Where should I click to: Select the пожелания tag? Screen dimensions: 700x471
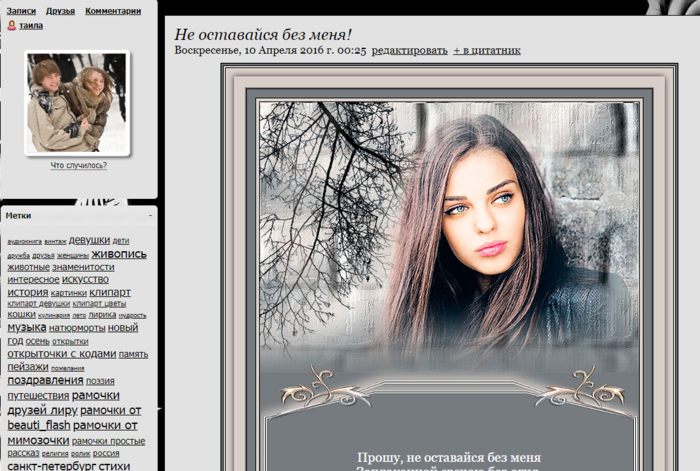point(67,368)
